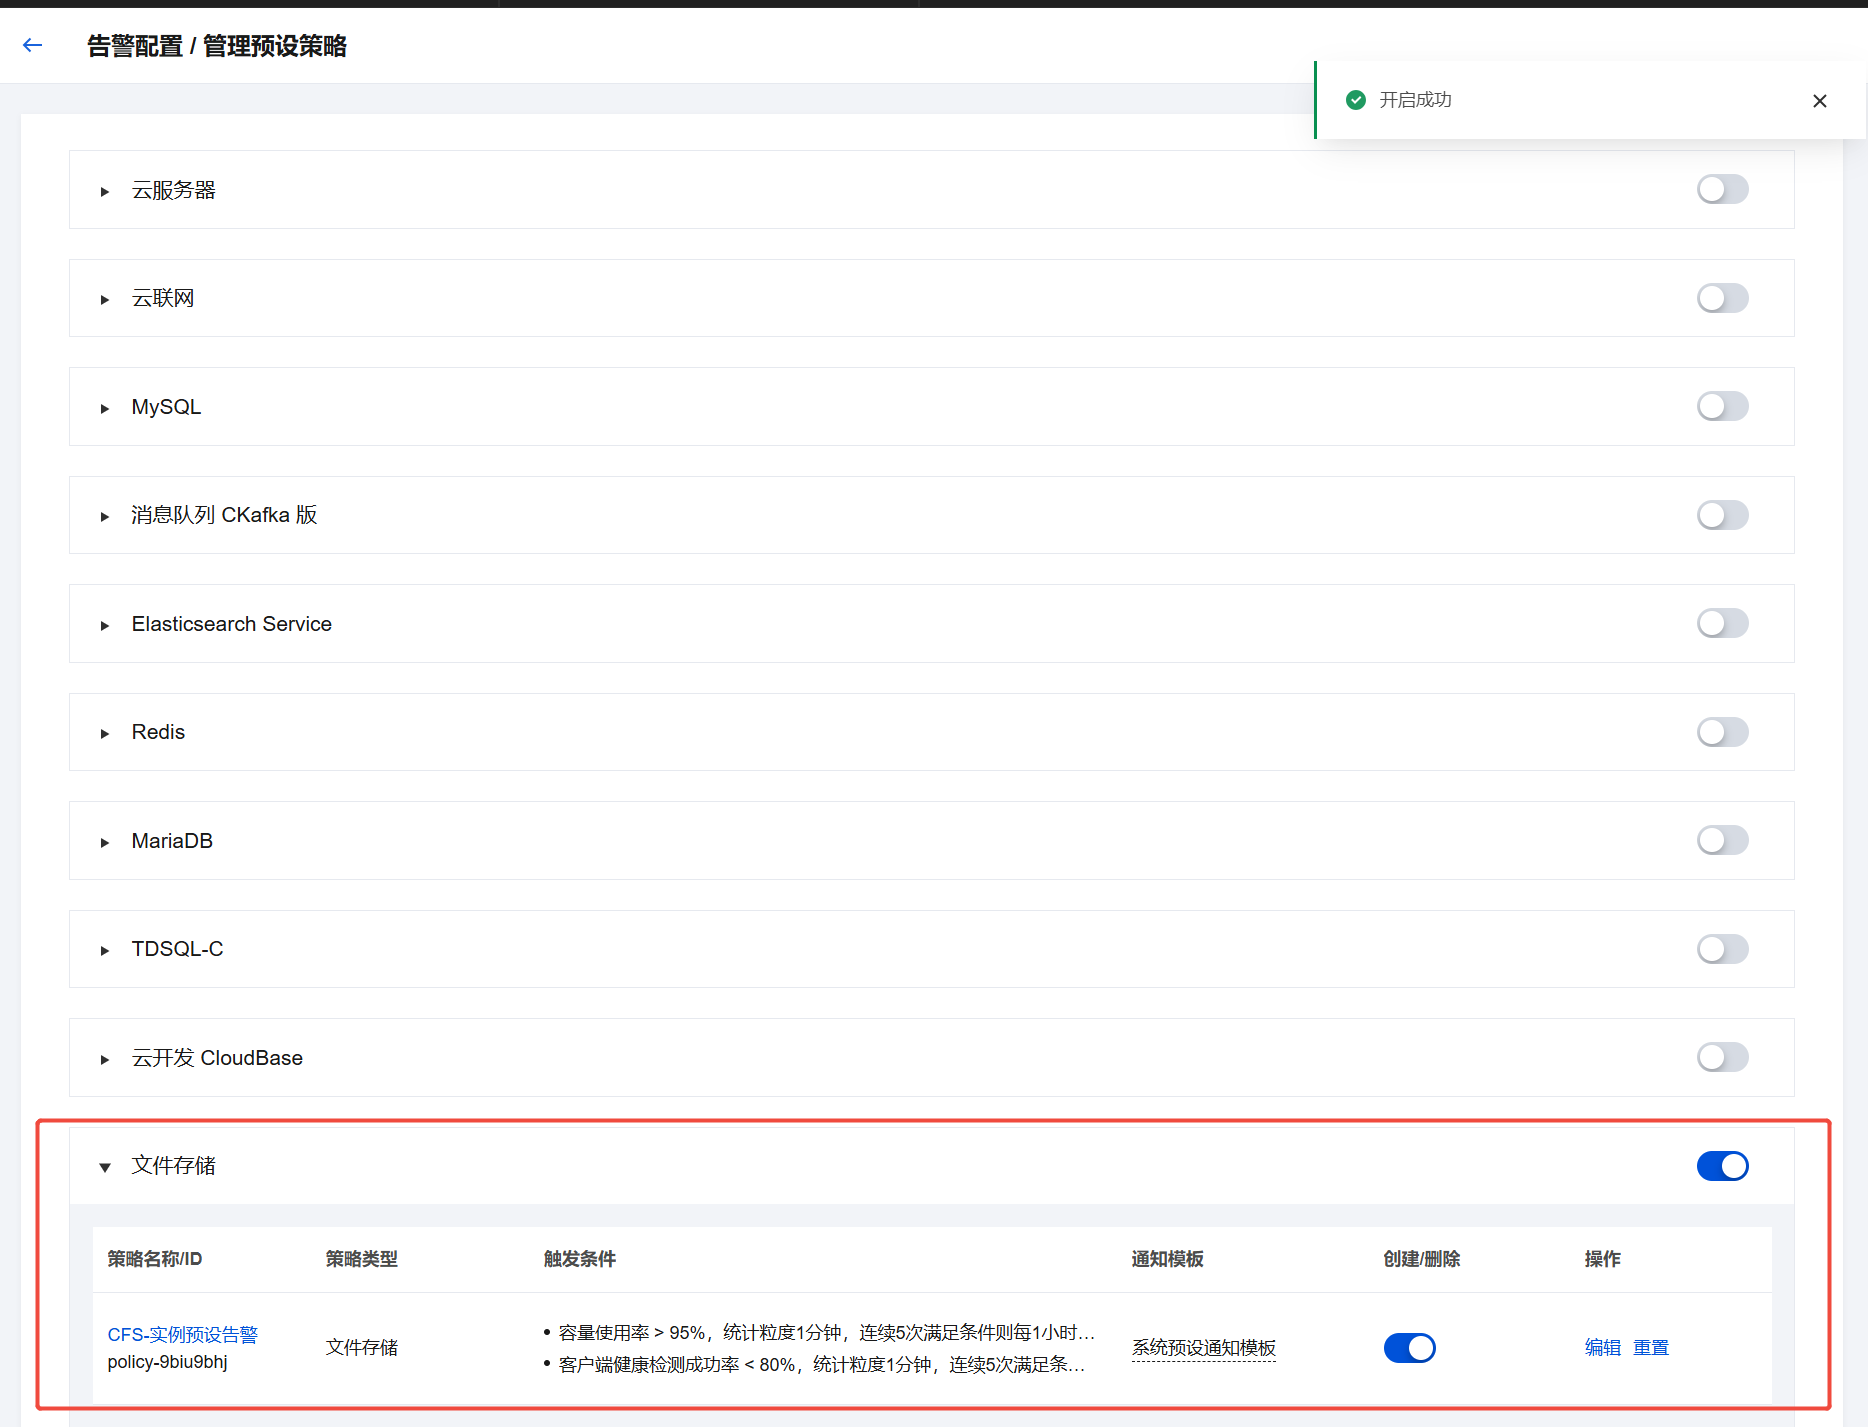Open the CFS-实例预设告警 policy link
Image resolution: width=1868 pixels, height=1427 pixels.
click(x=182, y=1334)
